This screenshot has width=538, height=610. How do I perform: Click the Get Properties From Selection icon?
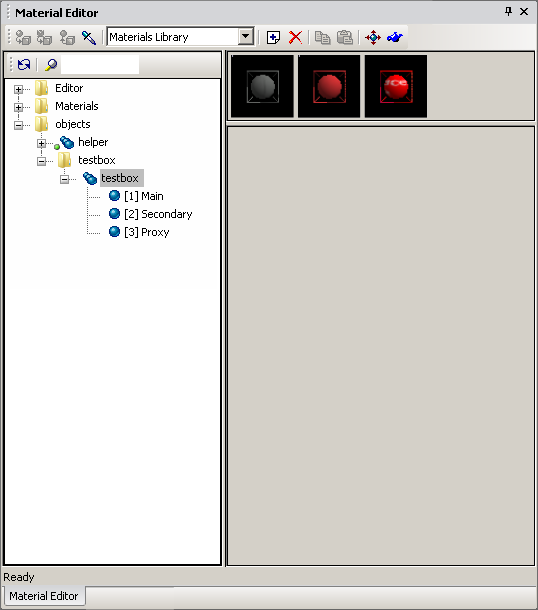pyautogui.click(x=67, y=37)
